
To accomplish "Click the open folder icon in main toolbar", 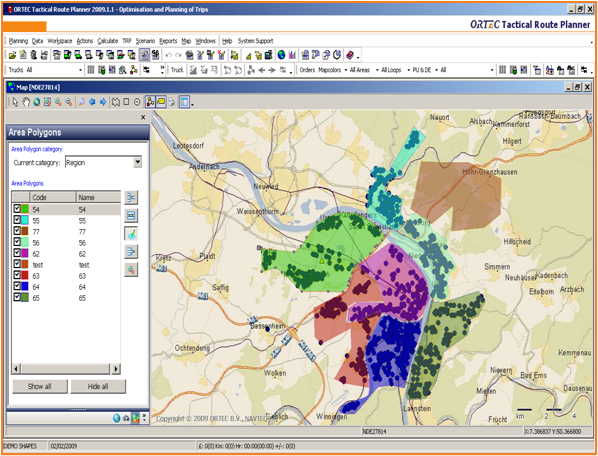I will [12, 55].
